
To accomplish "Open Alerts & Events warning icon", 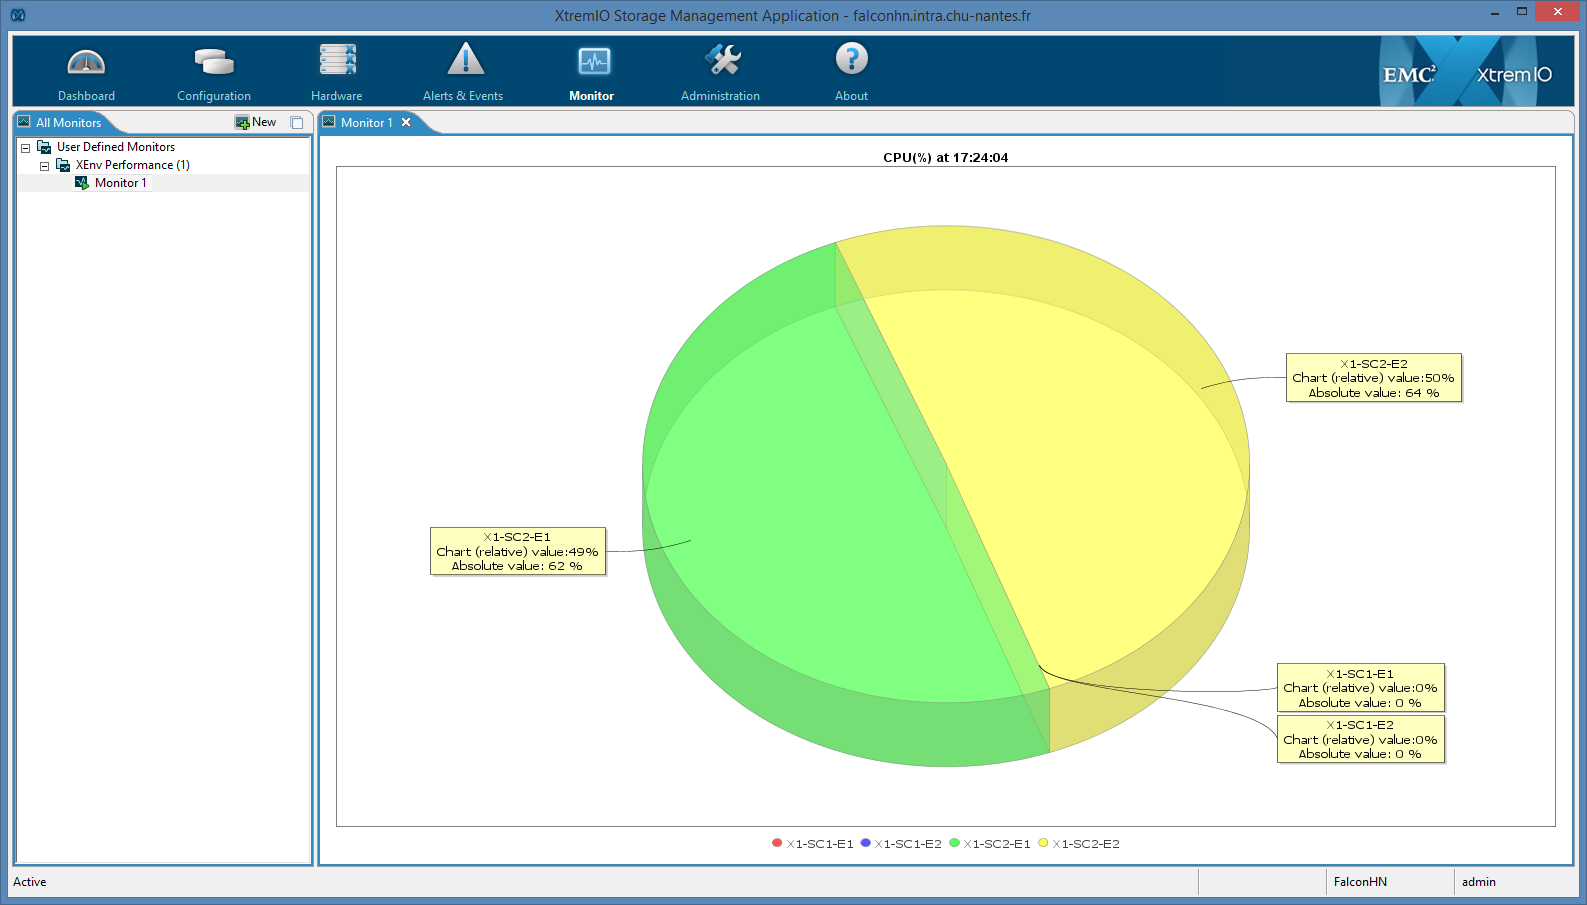I will pos(465,61).
